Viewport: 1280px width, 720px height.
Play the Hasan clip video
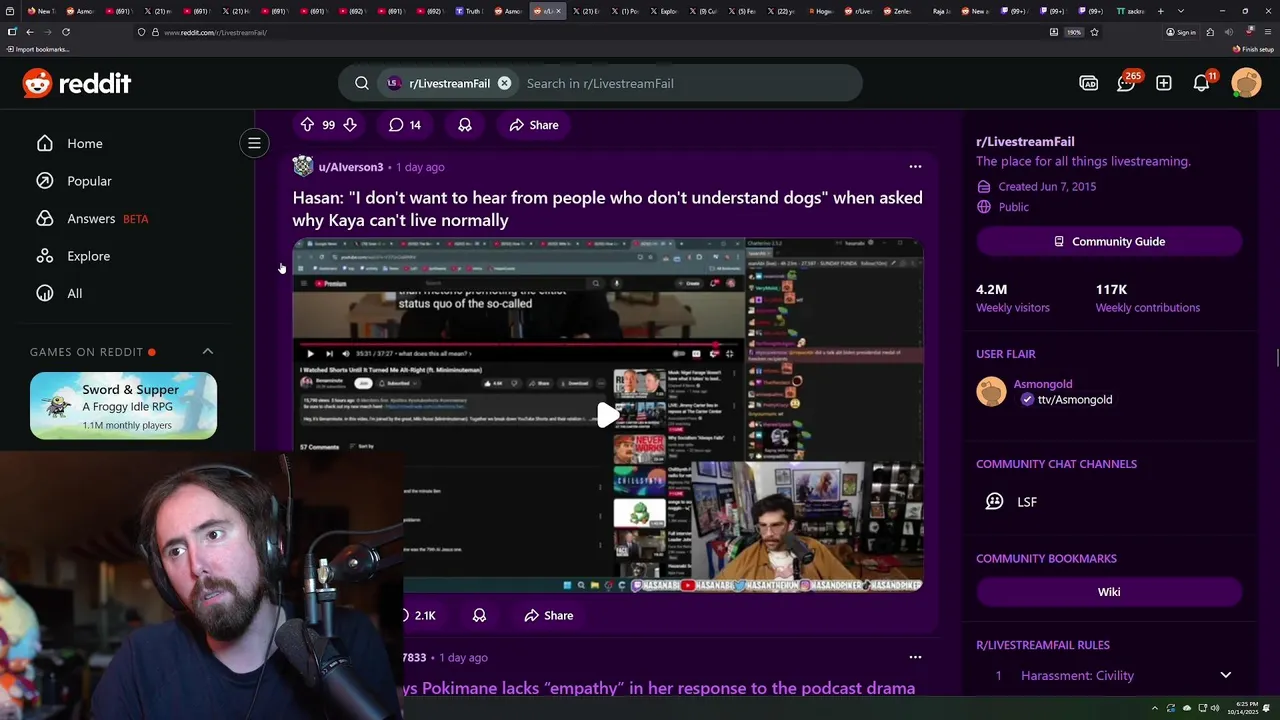(608, 415)
